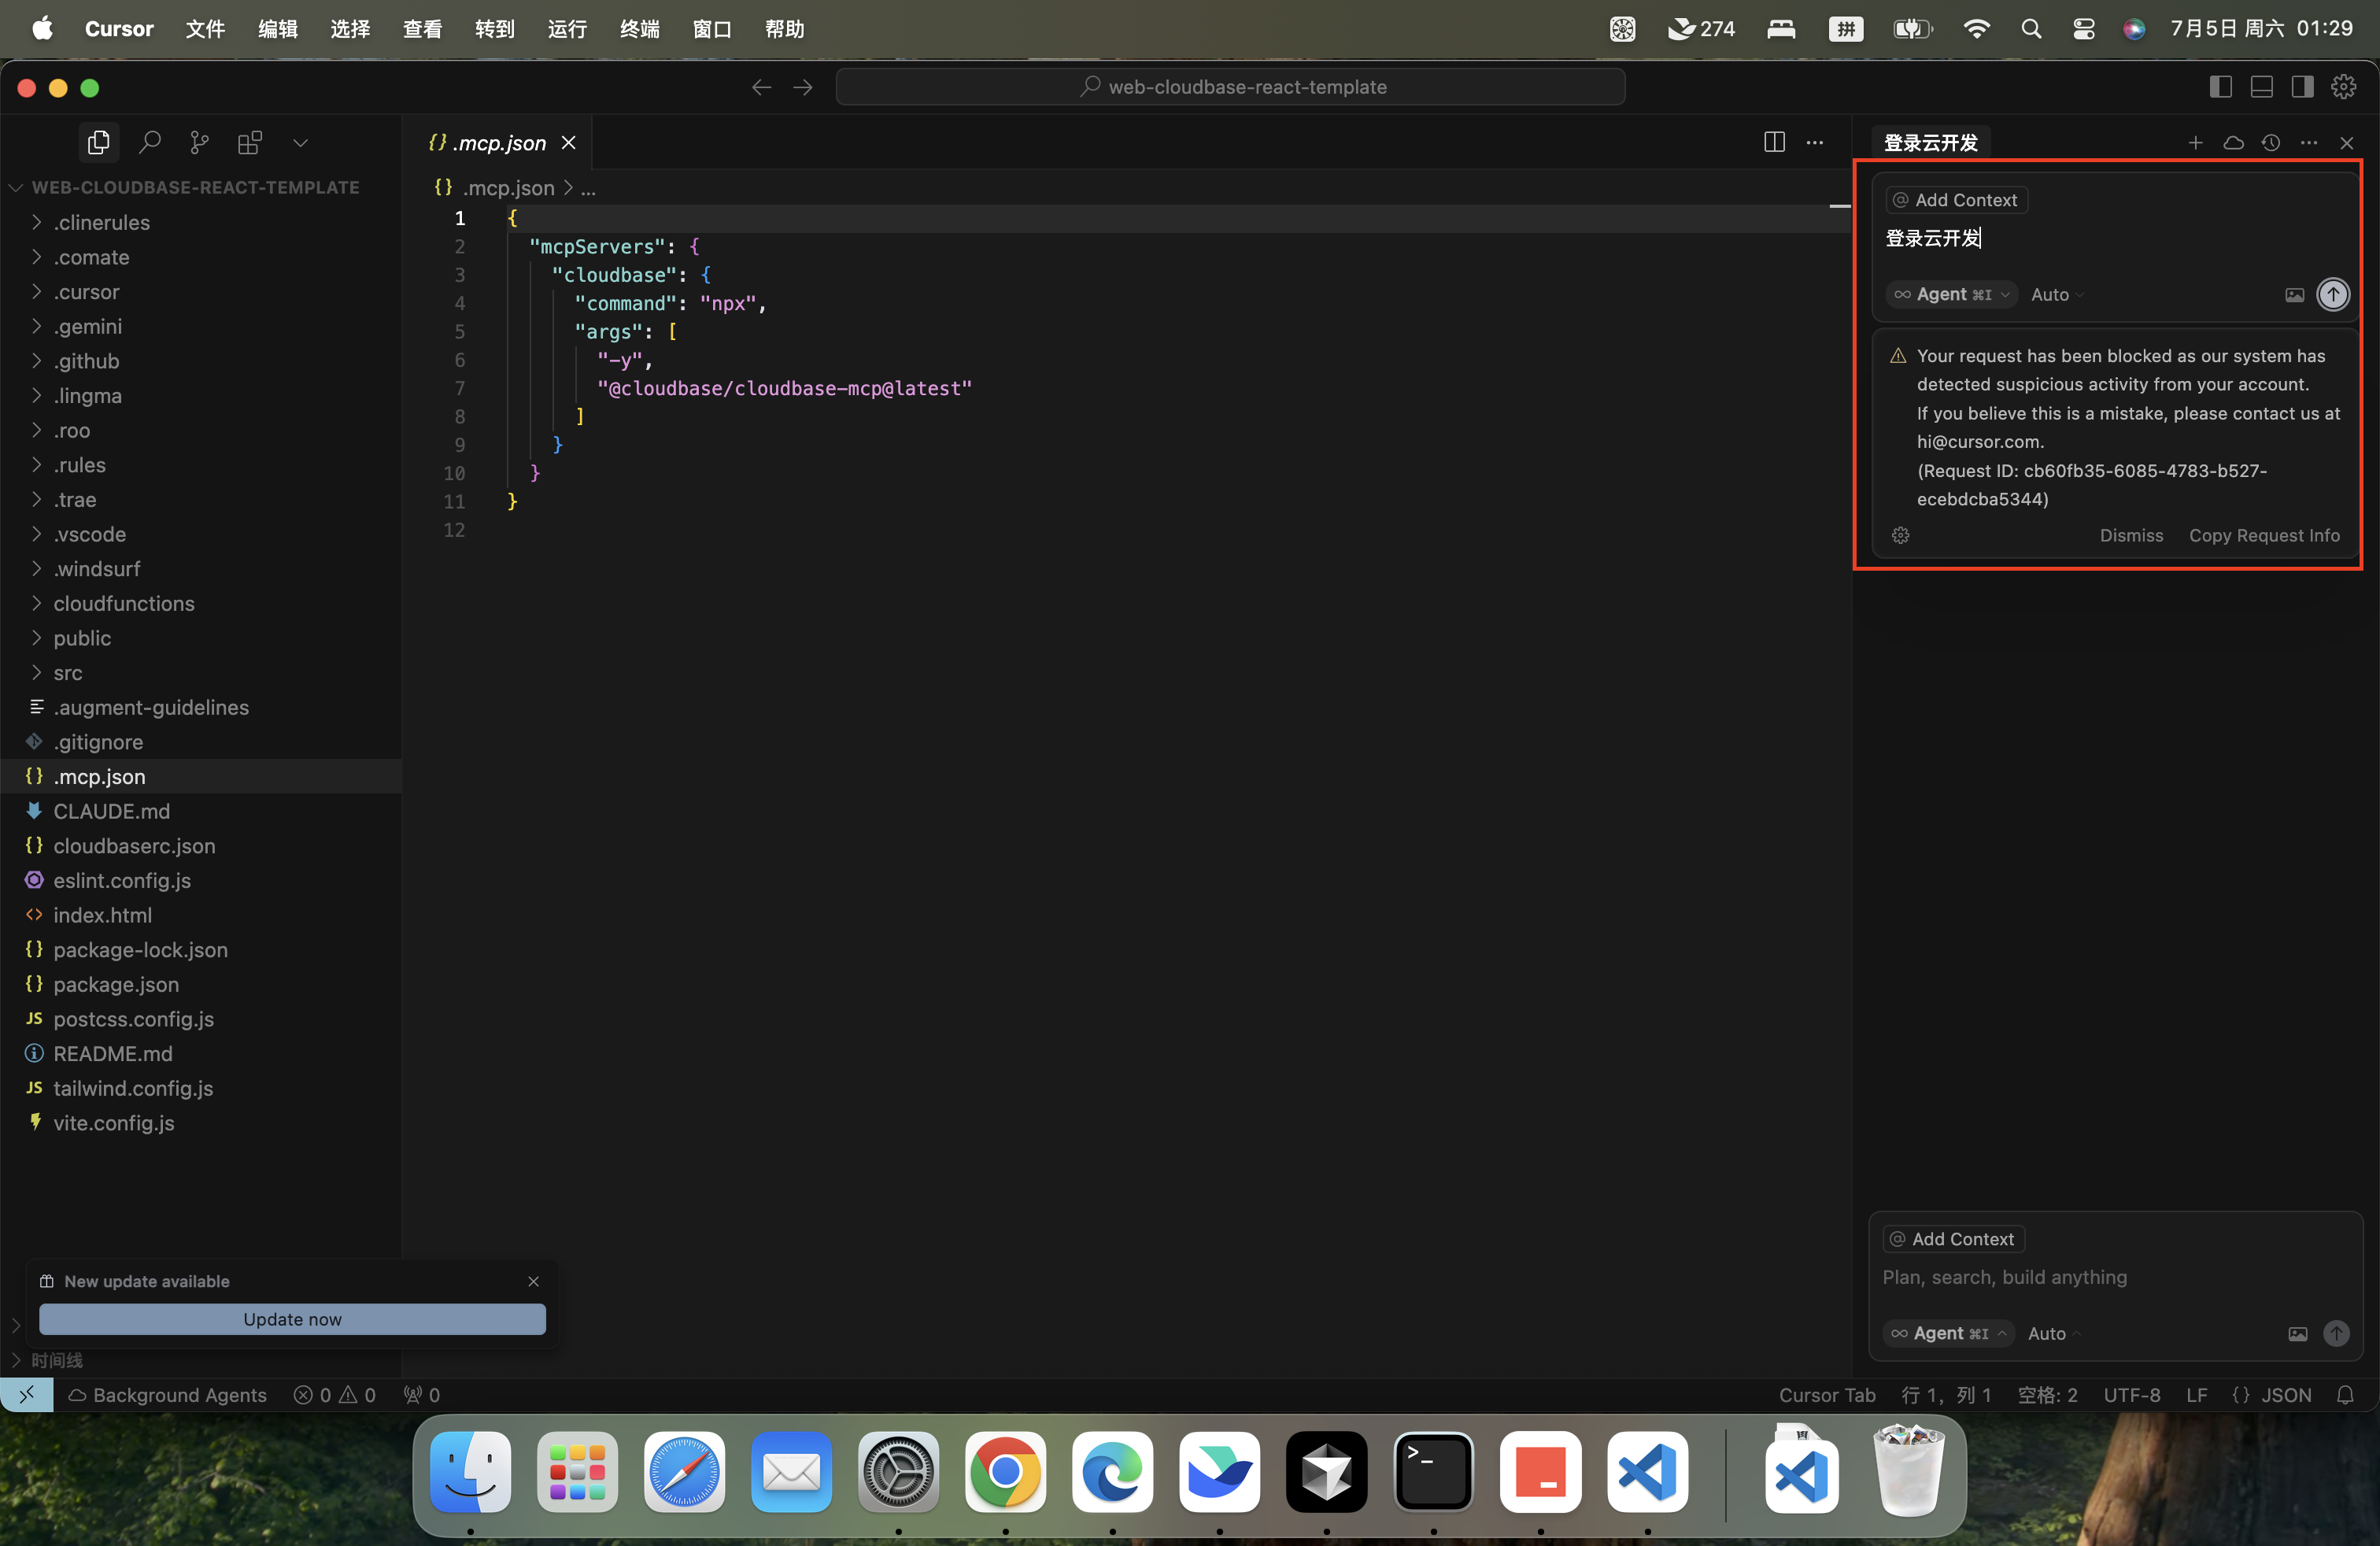The image size is (2380, 1546).
Task: Click Cursor Tab in status bar
Action: click(x=1826, y=1394)
